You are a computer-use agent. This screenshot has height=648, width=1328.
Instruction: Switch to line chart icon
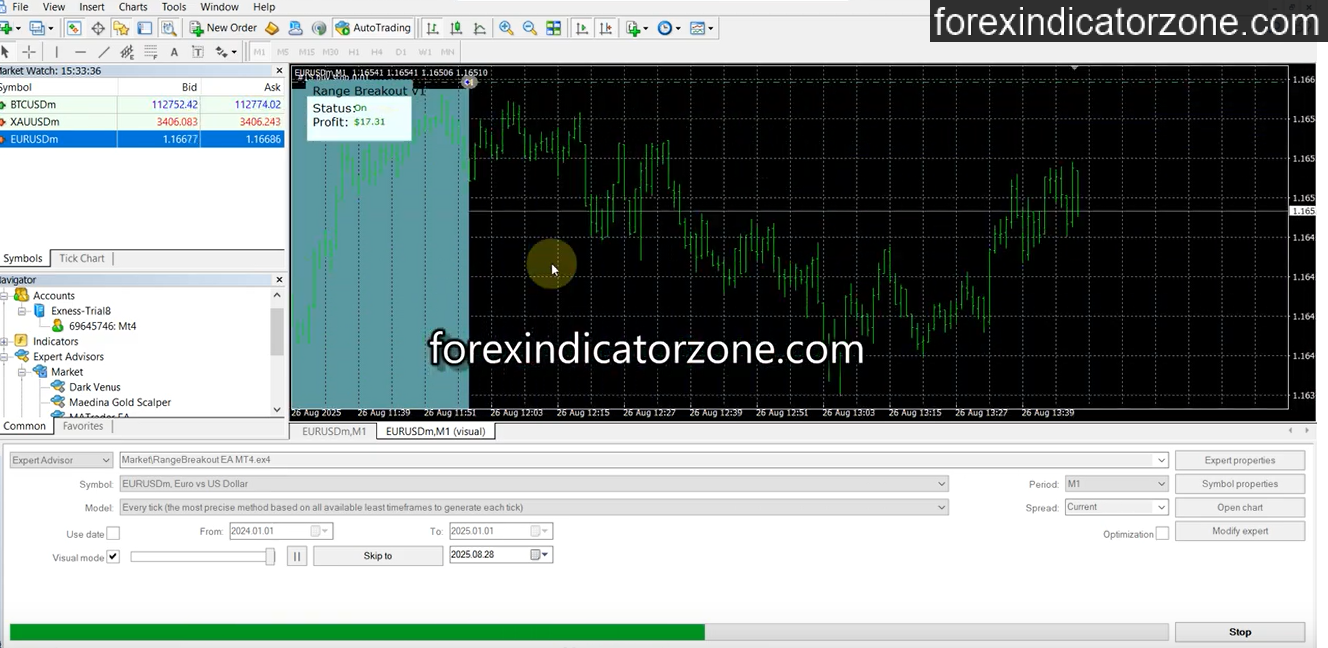click(x=480, y=28)
